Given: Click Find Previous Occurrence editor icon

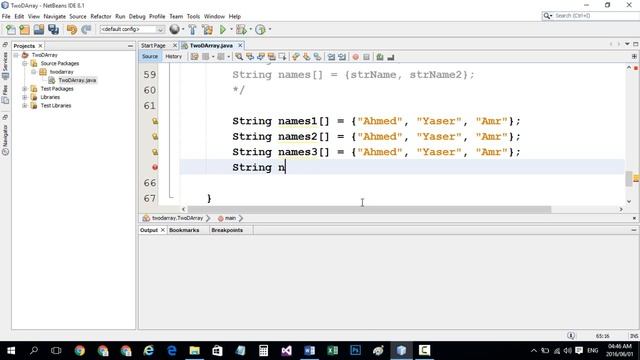Looking at the screenshot, I should 250,57.
